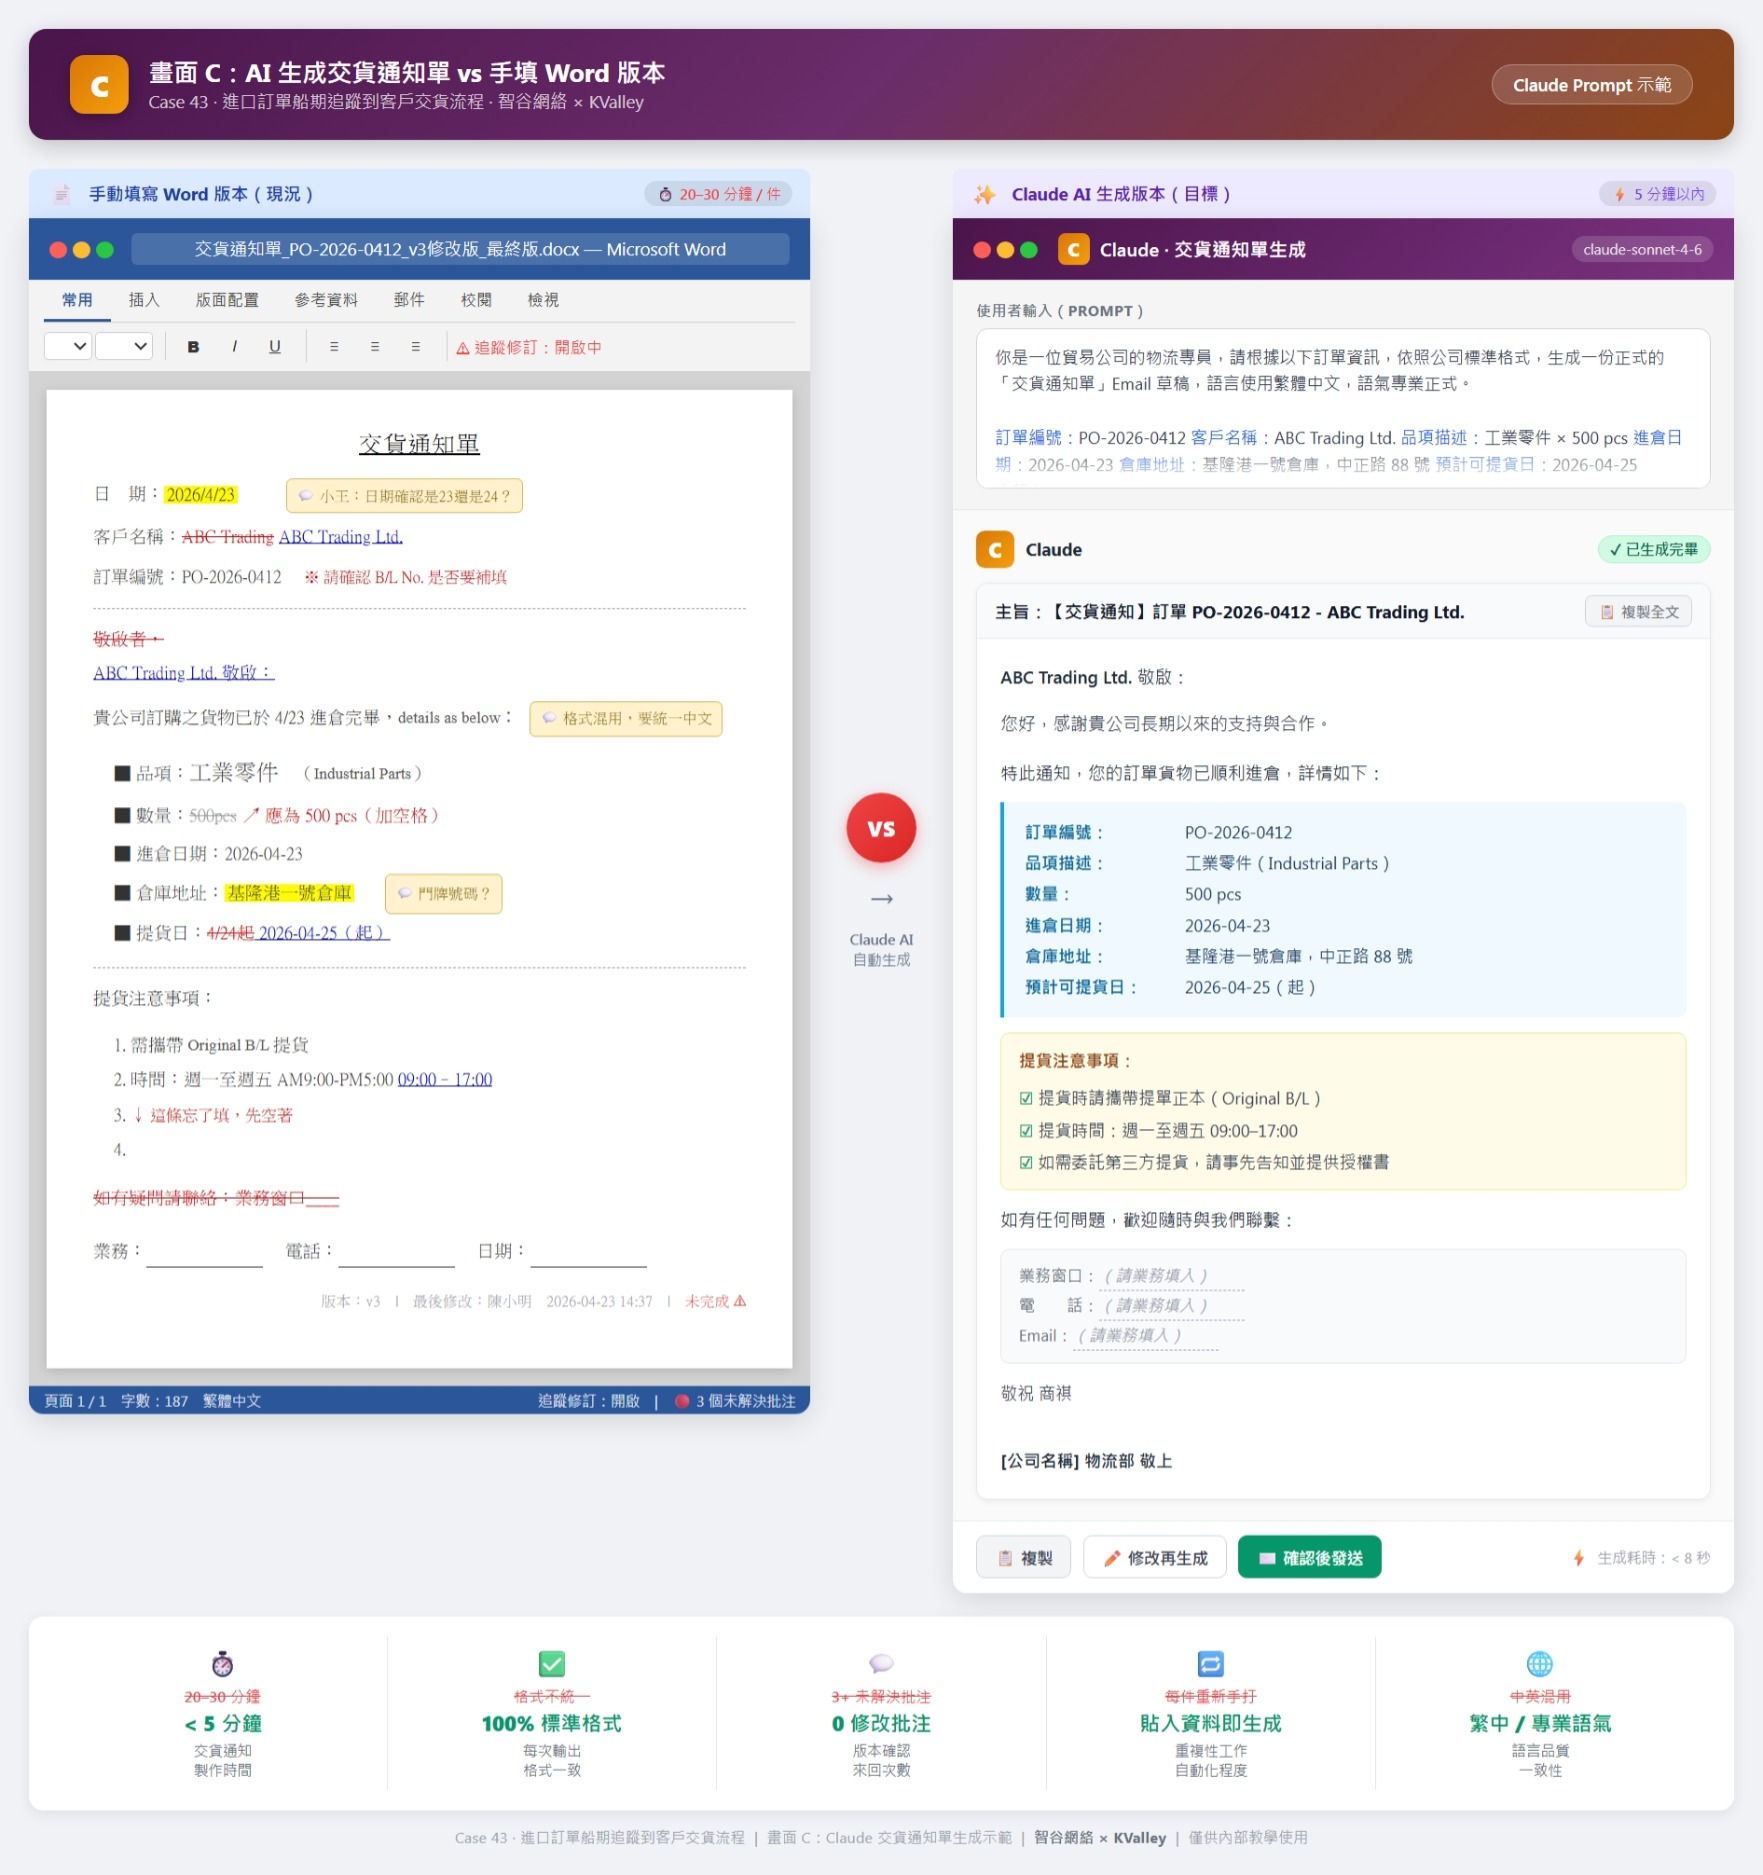Click the 複製全文 button
The height and width of the screenshot is (1875, 1763).
(x=1638, y=611)
